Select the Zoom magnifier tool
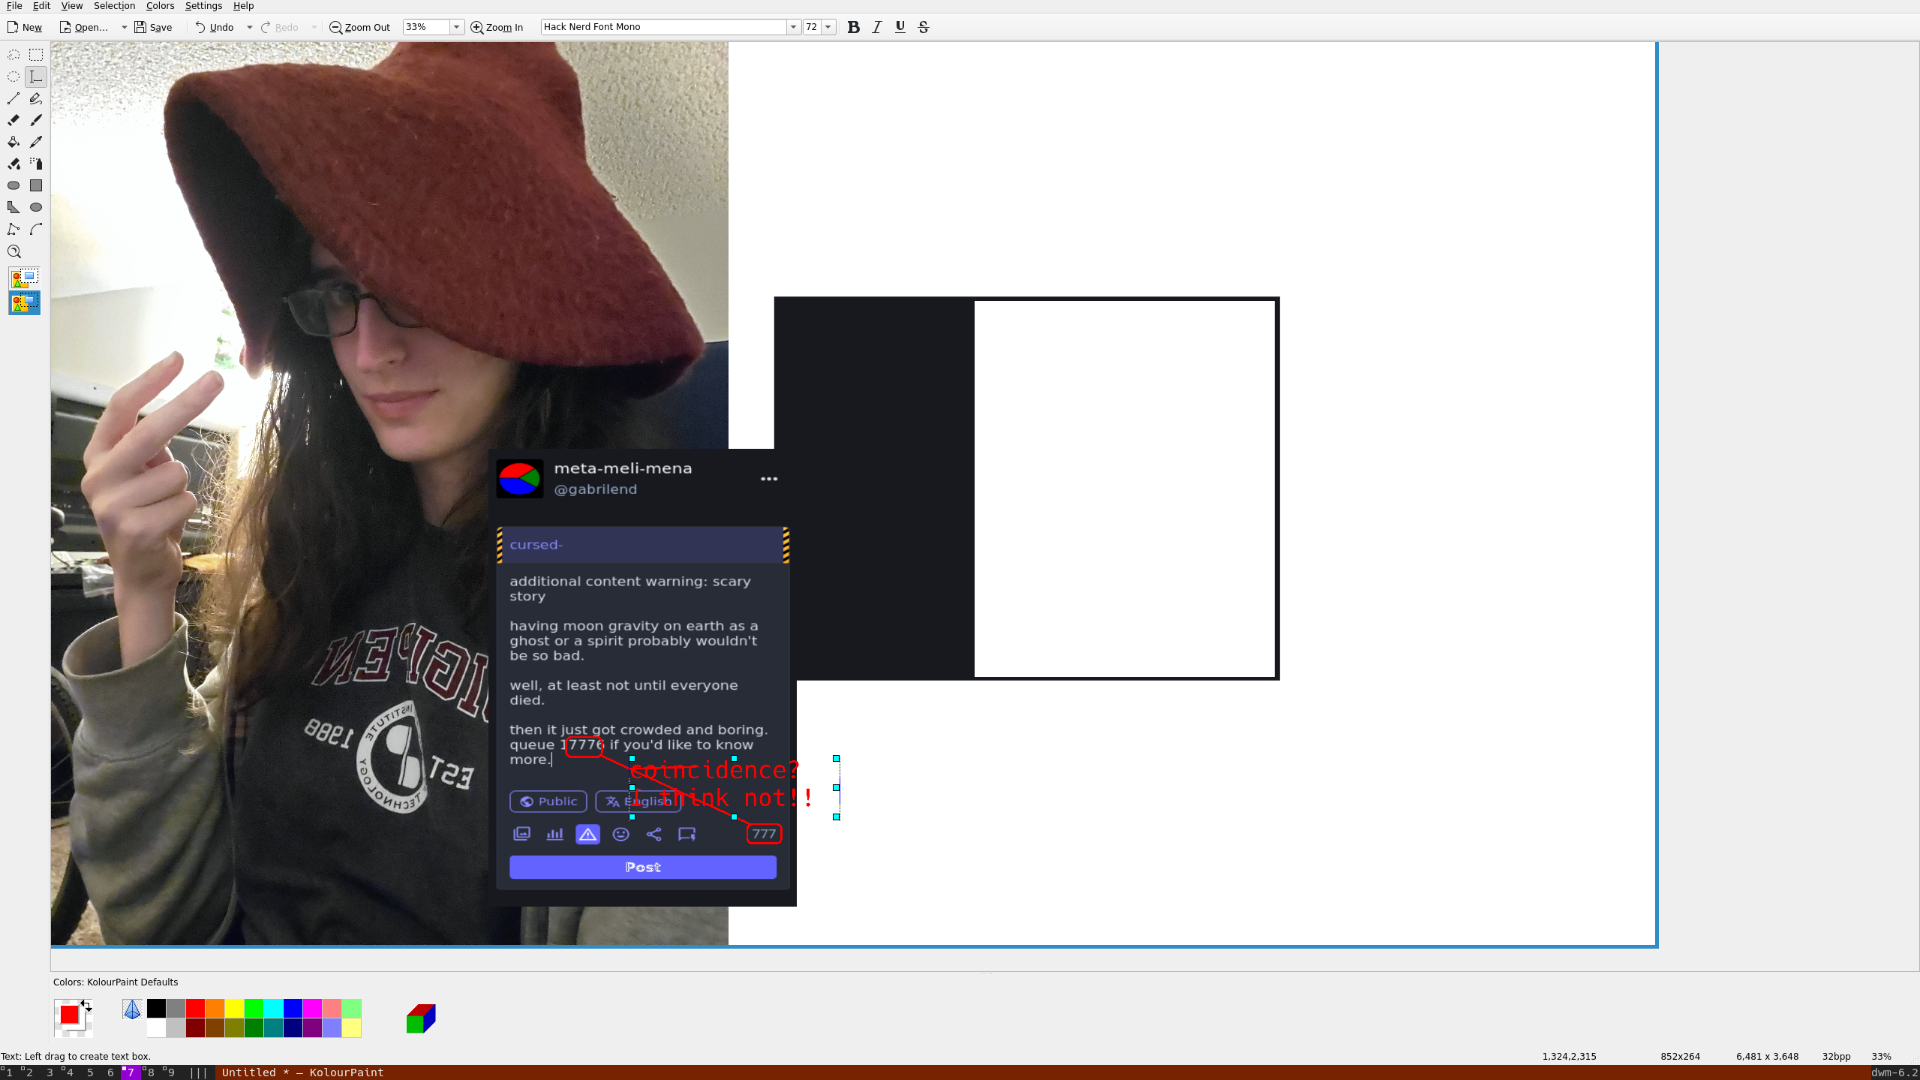 click(x=14, y=251)
